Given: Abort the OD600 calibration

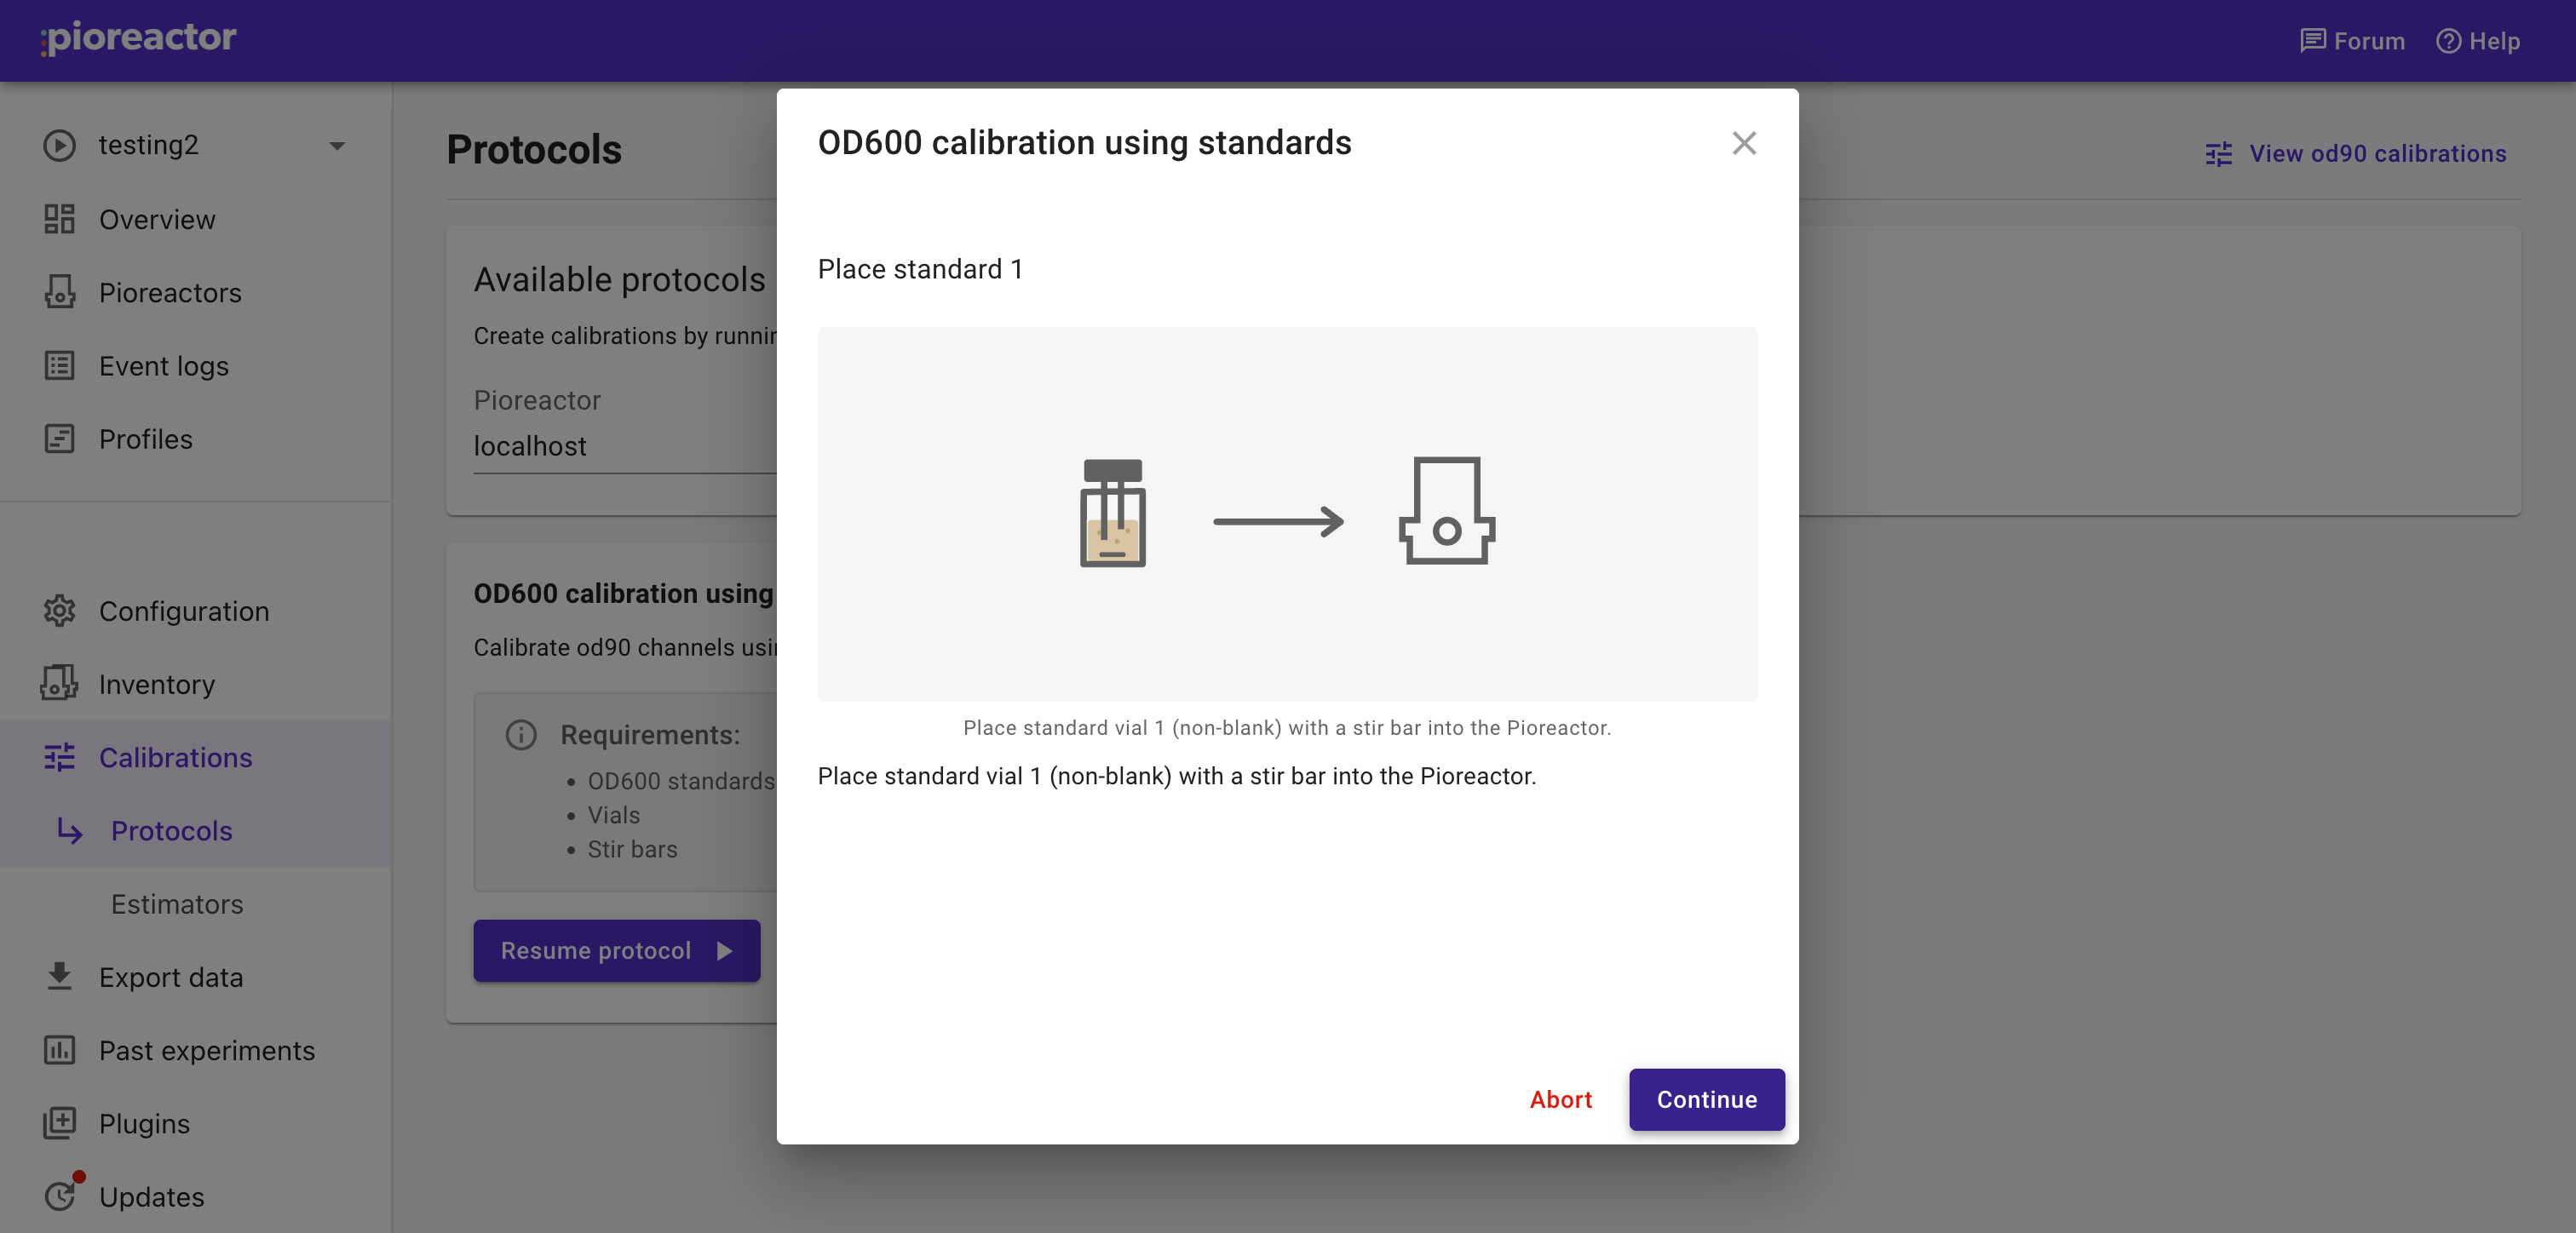Looking at the screenshot, I should click(x=1560, y=1100).
